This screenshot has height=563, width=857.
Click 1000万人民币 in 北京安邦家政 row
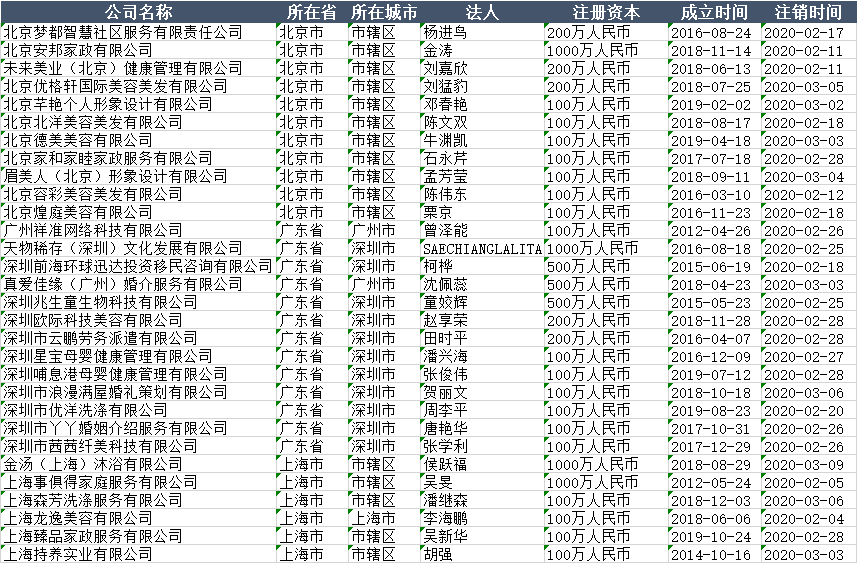click(606, 50)
